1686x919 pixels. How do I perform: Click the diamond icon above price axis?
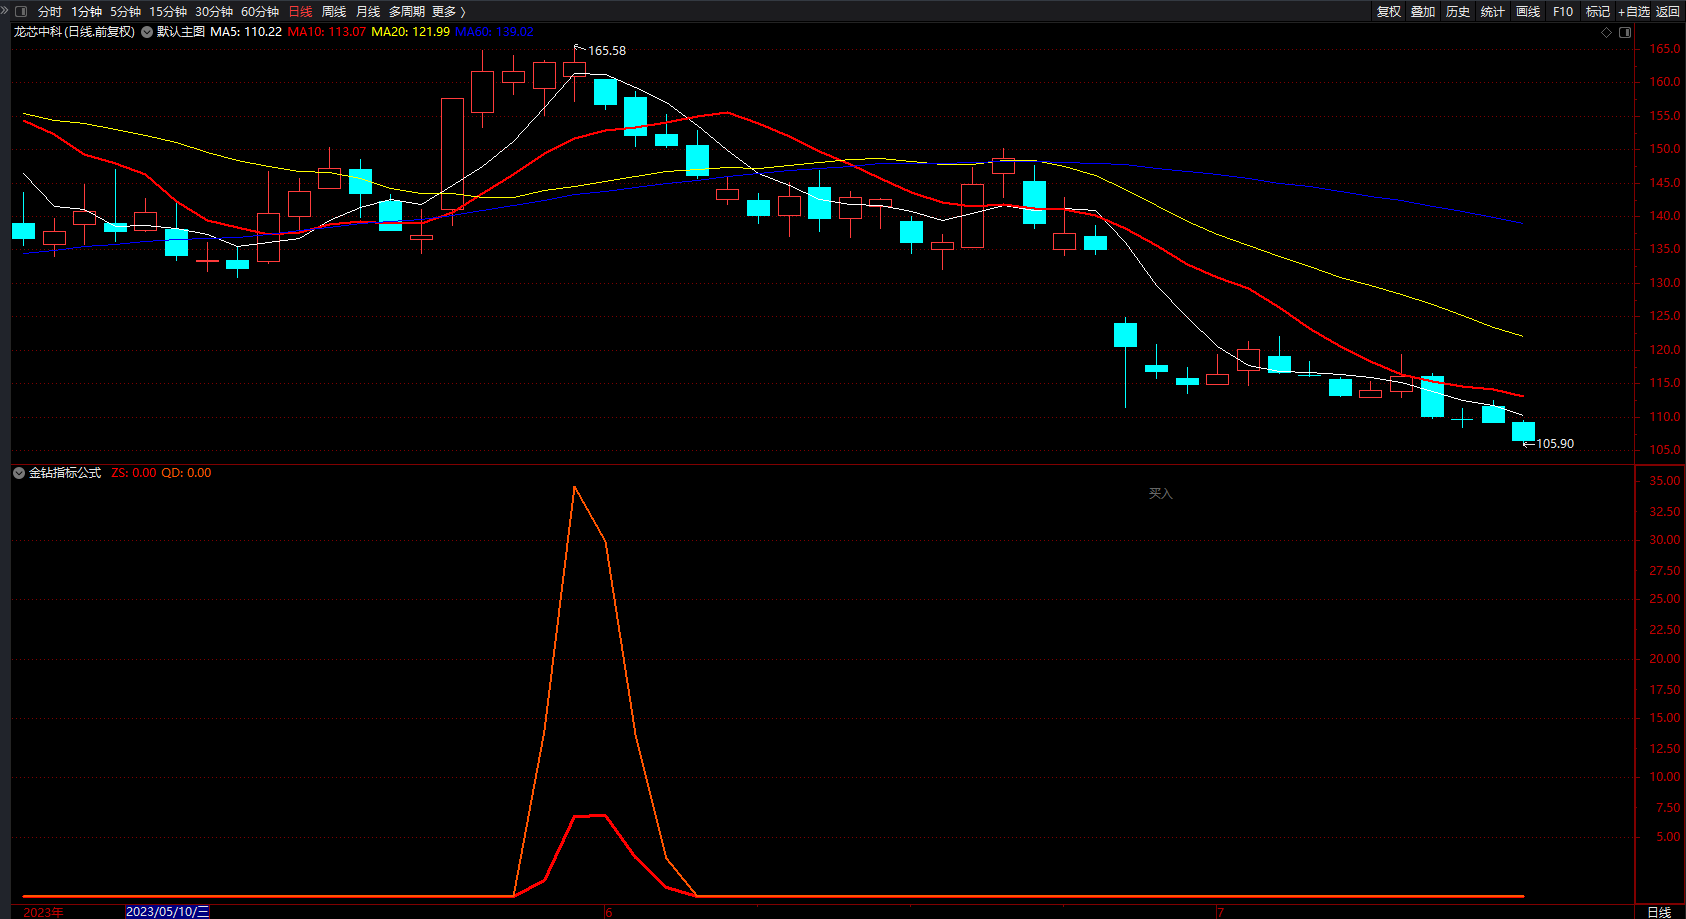1607,32
